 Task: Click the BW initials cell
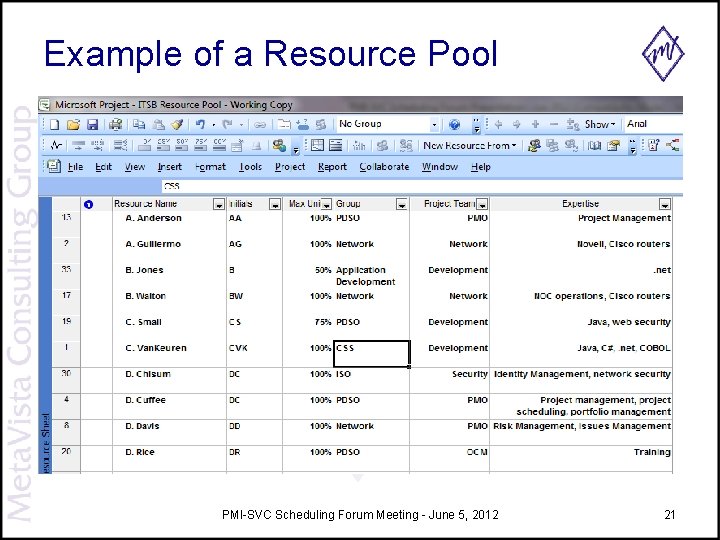pyautogui.click(x=254, y=301)
